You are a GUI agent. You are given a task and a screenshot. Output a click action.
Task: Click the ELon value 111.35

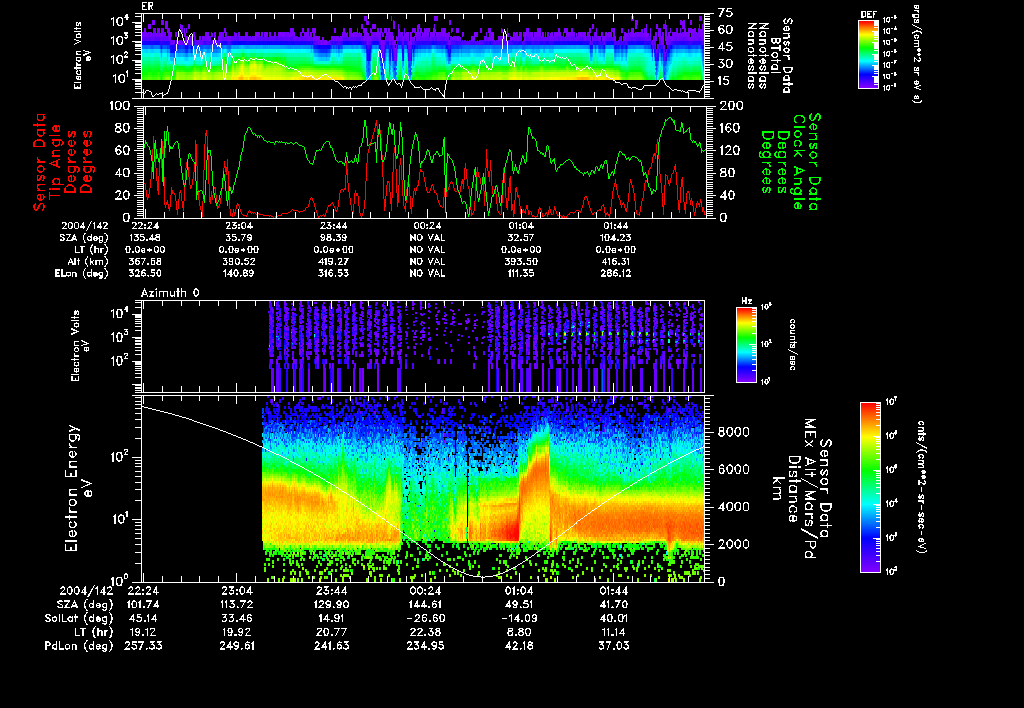point(520,274)
